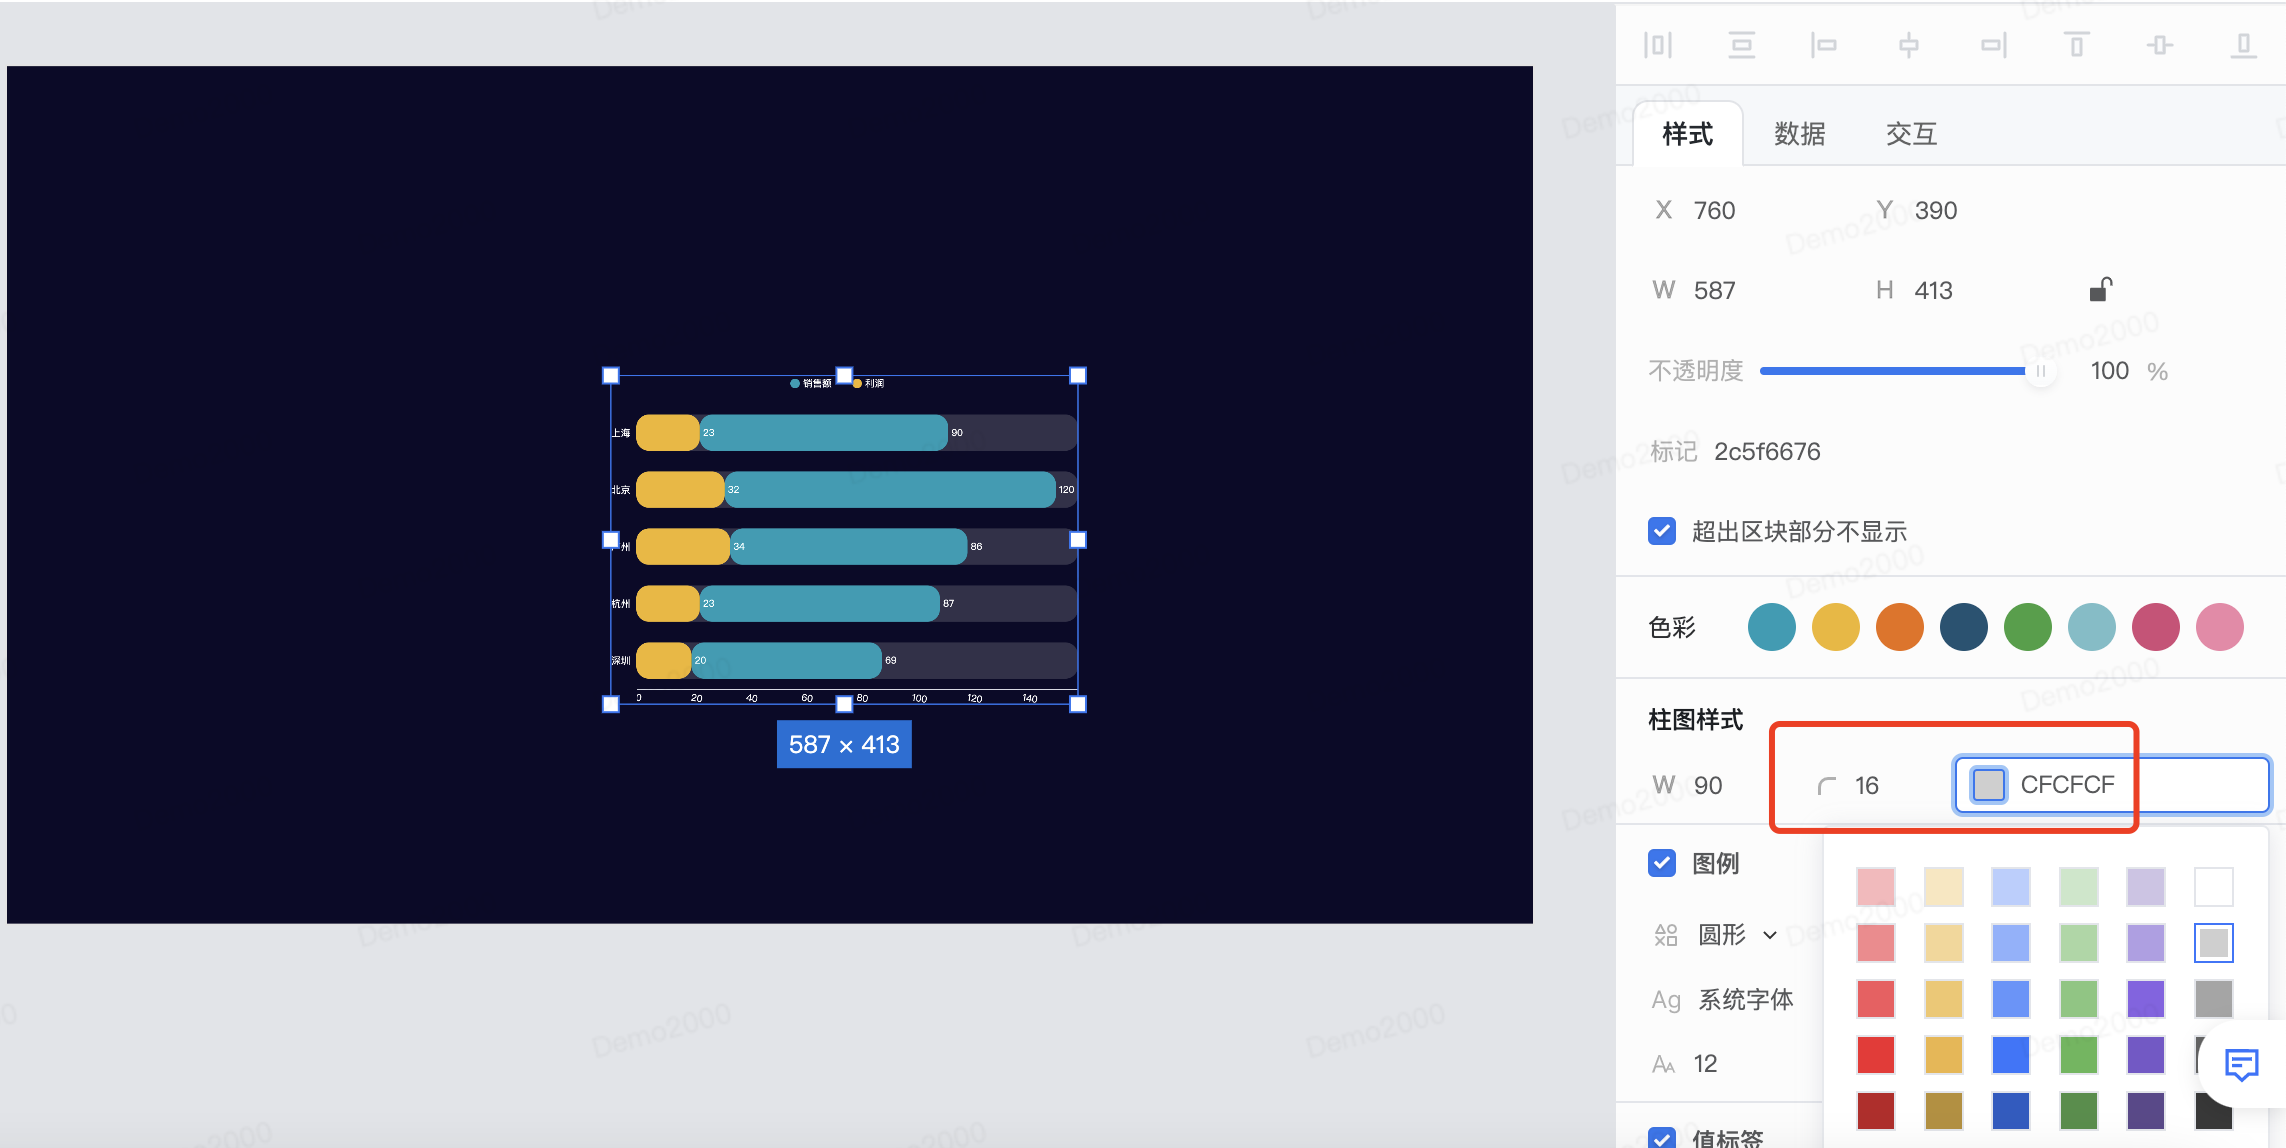Screen dimensions: 2286x1148
Task: Click the opacity slider handle
Action: click(x=2040, y=371)
